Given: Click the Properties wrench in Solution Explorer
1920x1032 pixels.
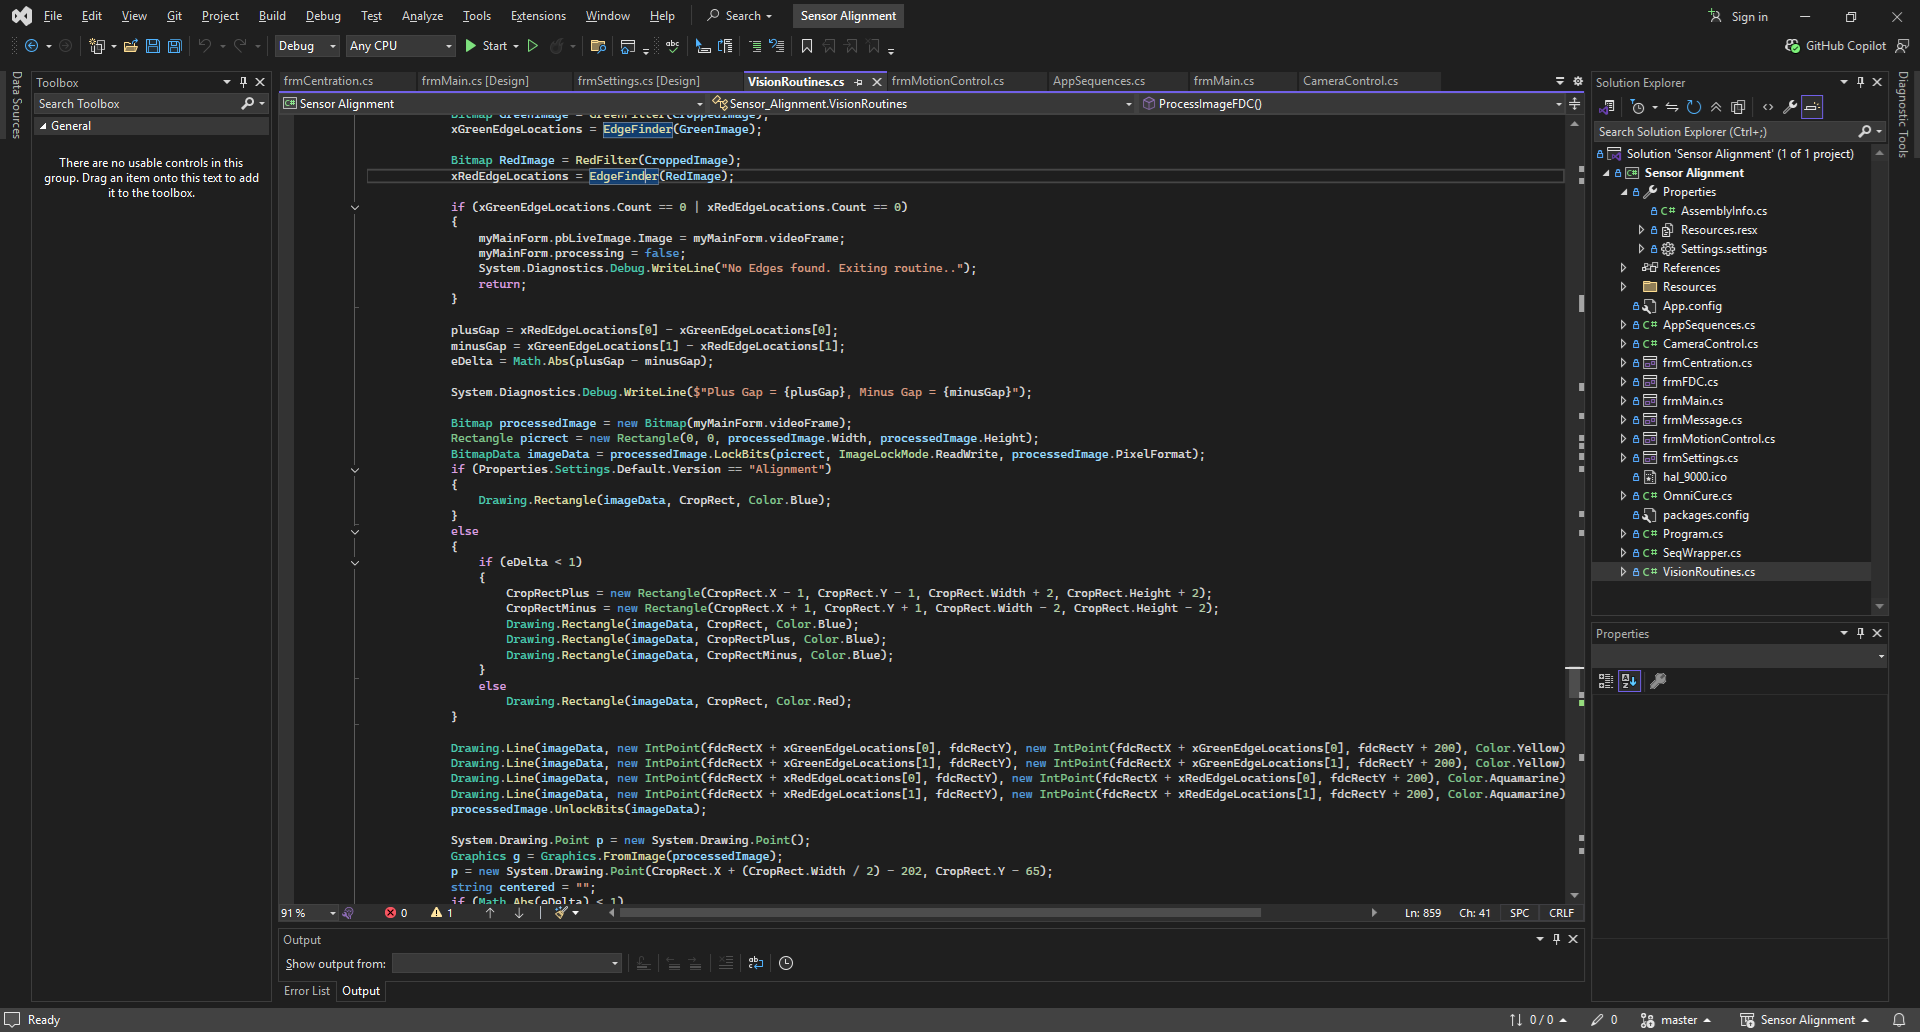Looking at the screenshot, I should pos(1790,107).
